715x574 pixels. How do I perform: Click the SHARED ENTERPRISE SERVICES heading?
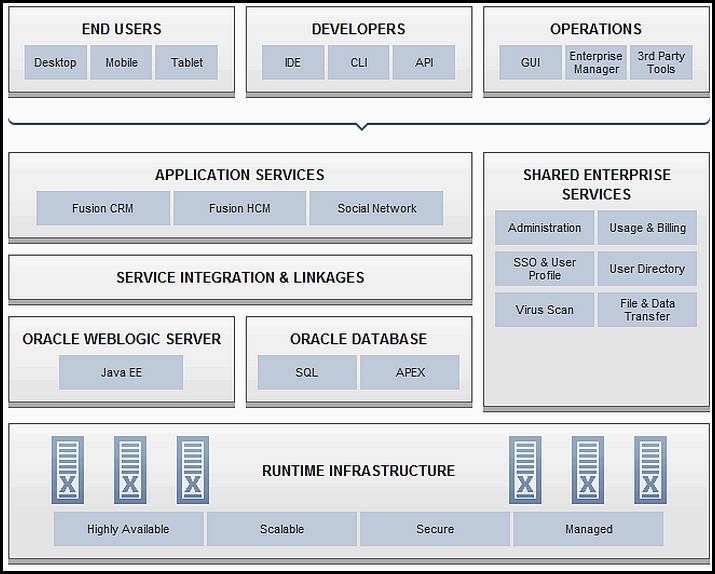coord(597,185)
